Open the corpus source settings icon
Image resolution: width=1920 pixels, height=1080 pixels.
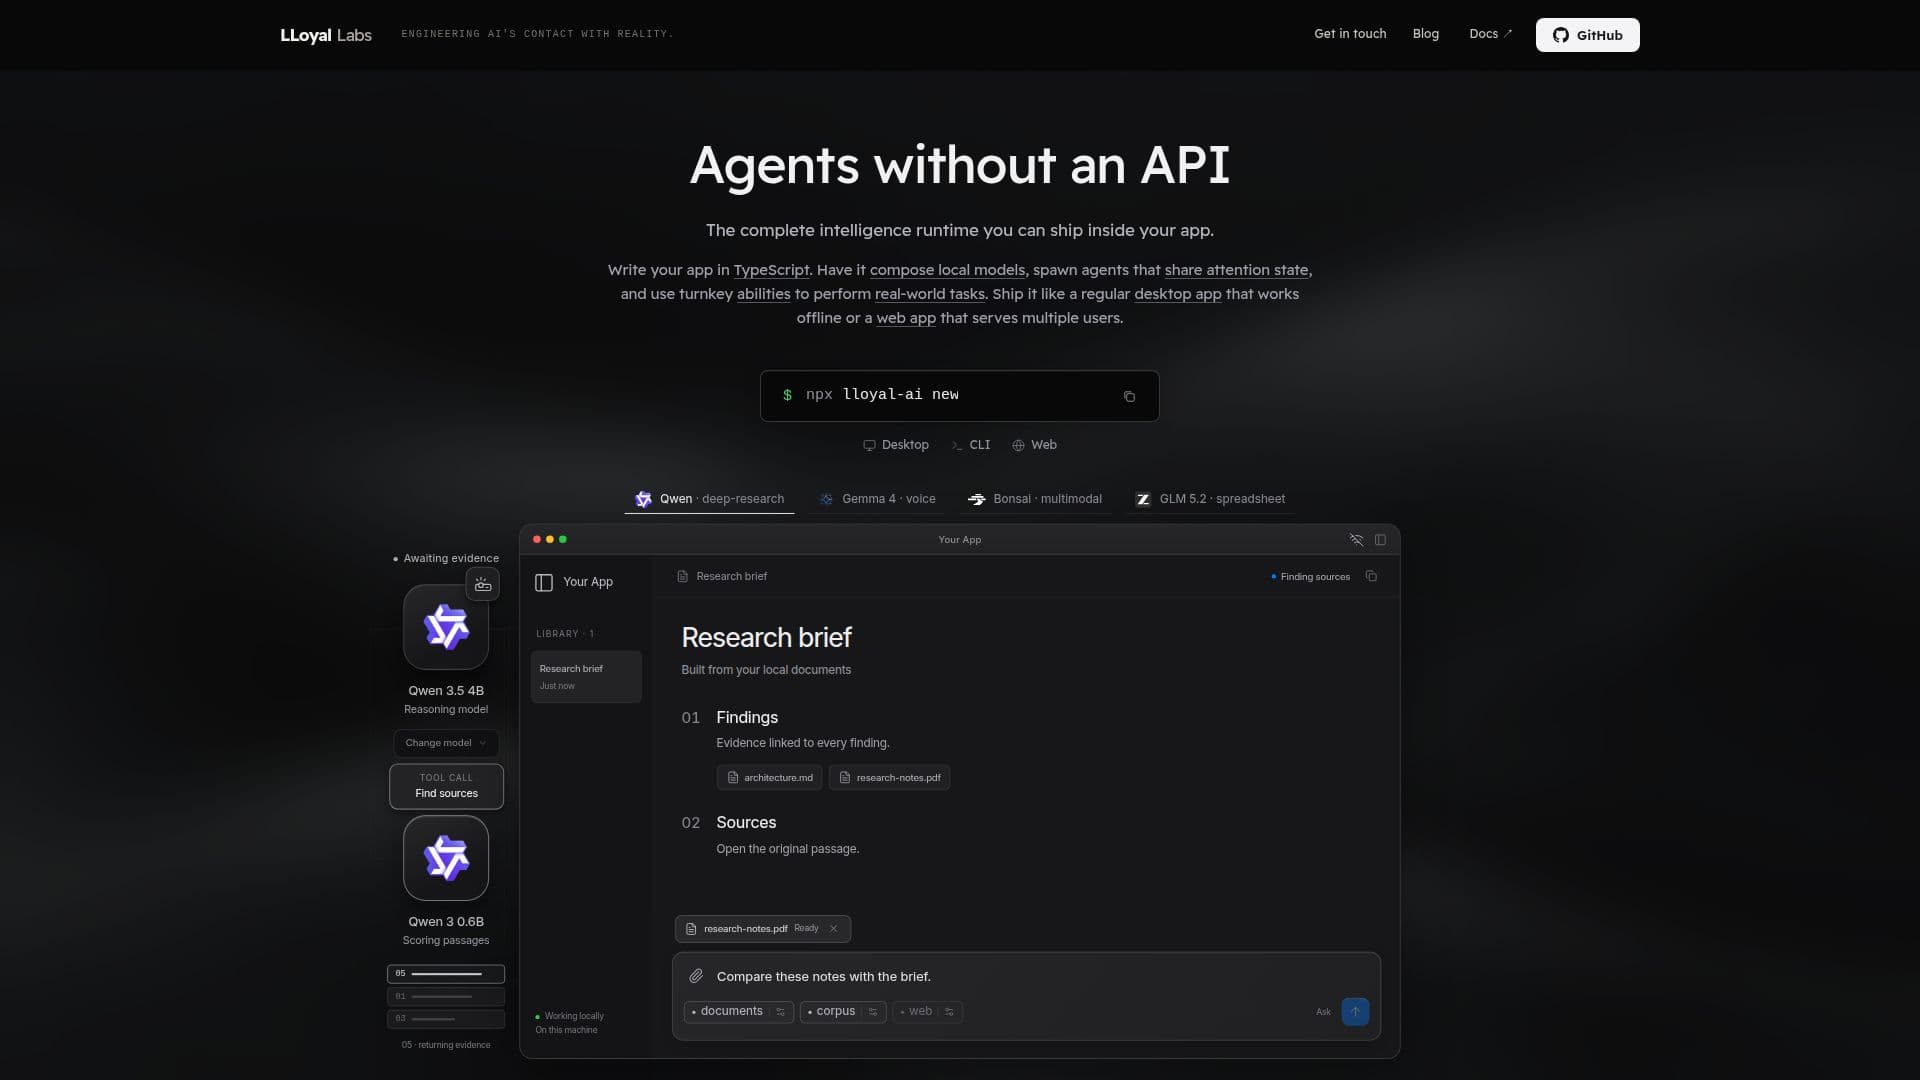(x=872, y=1012)
